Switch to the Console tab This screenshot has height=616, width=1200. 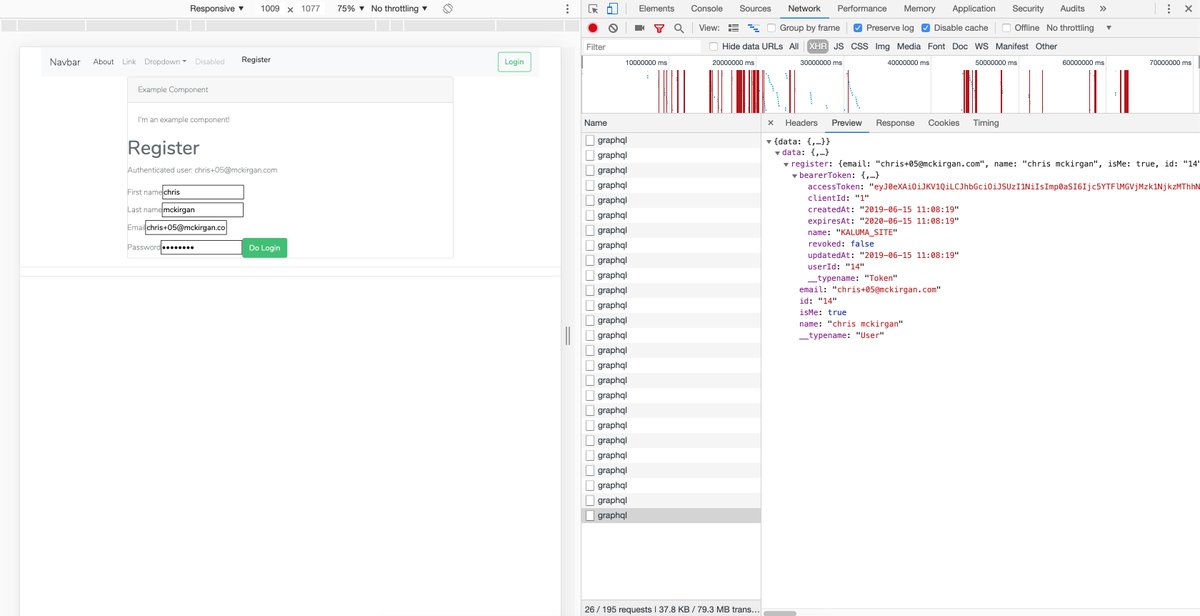point(707,8)
